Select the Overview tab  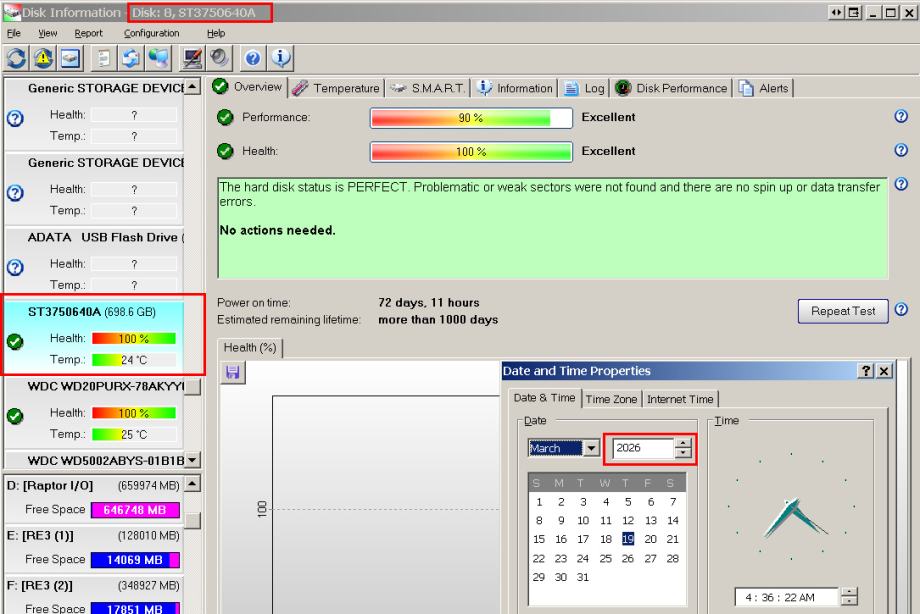click(248, 87)
